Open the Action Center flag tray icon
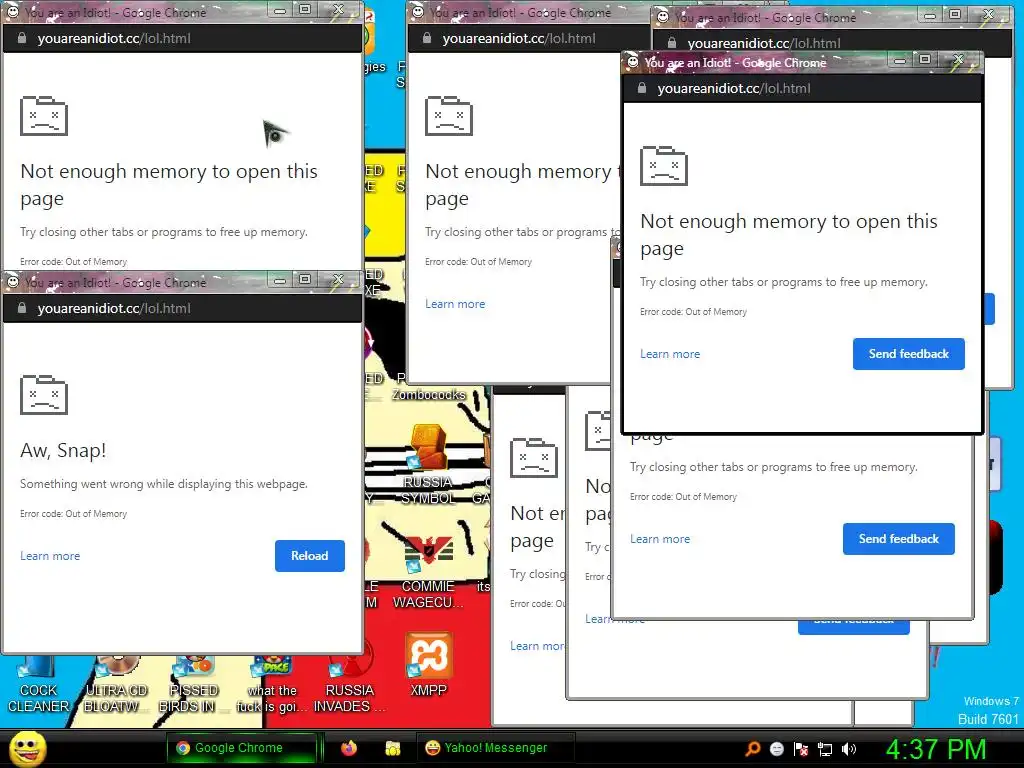Viewport: 1024px width, 768px height. coord(801,749)
